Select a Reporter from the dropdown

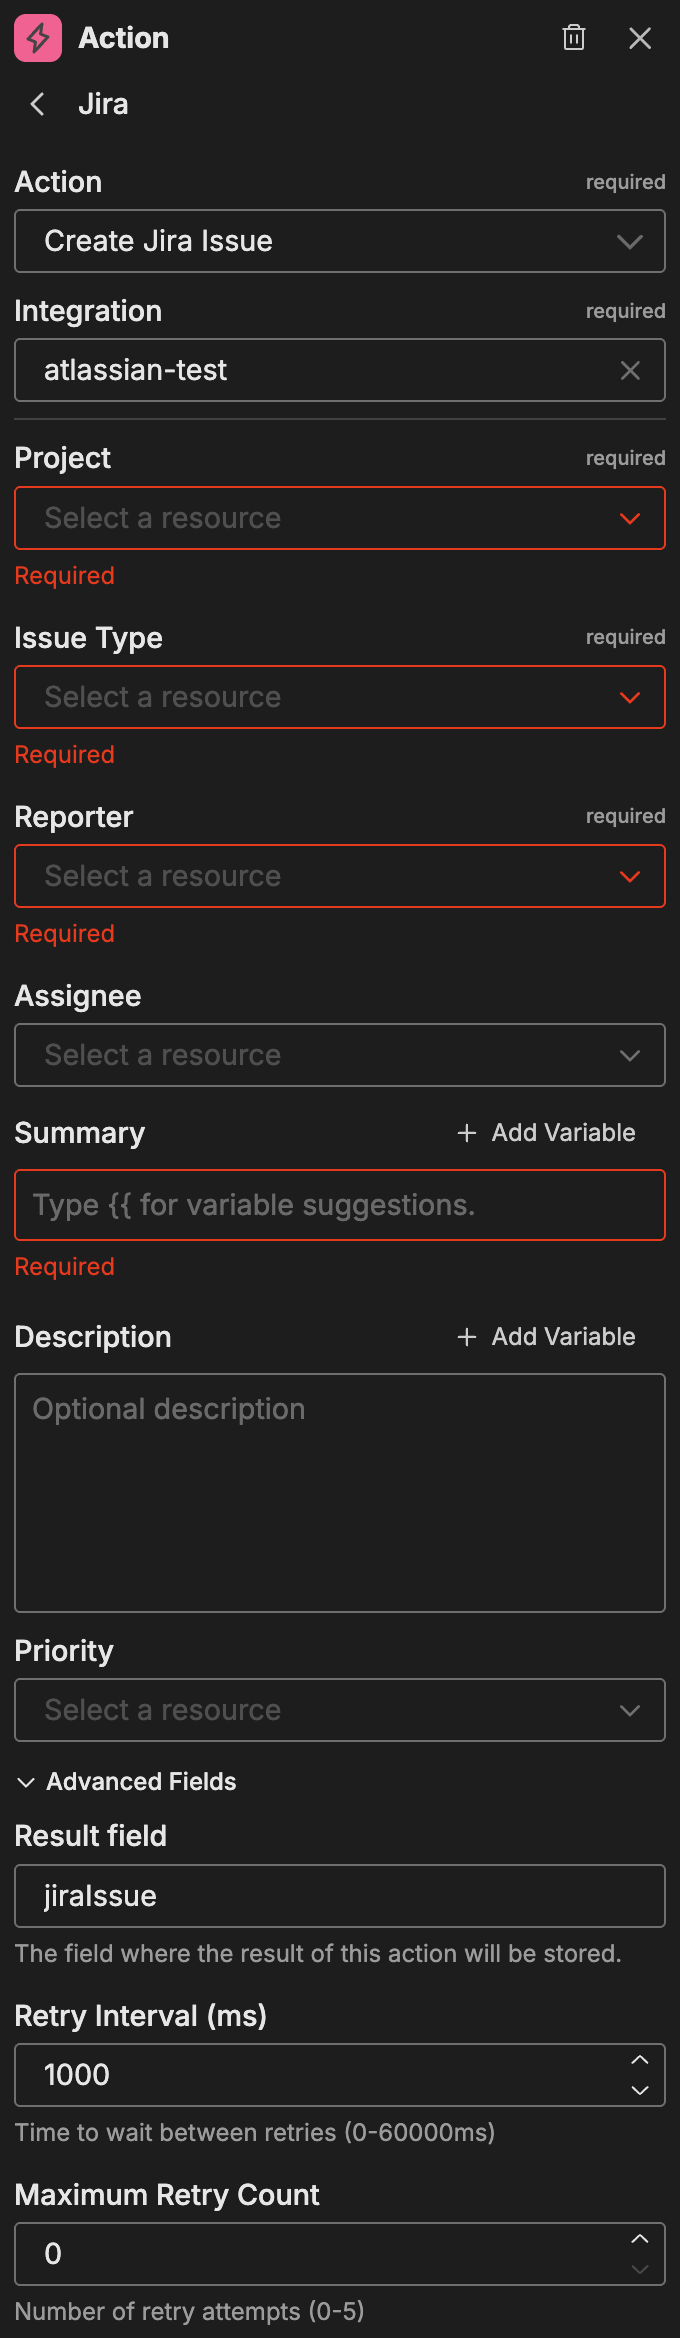coord(340,876)
